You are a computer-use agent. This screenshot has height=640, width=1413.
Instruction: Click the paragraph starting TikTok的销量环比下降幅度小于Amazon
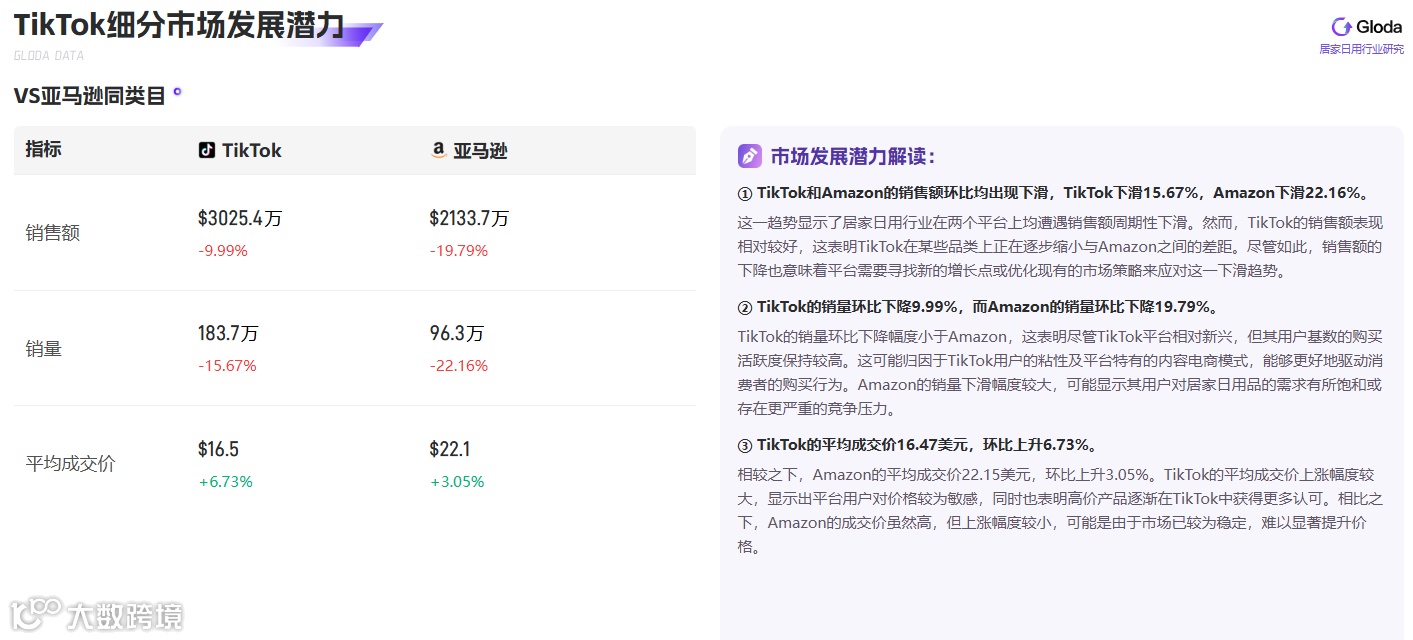(x=1060, y=372)
